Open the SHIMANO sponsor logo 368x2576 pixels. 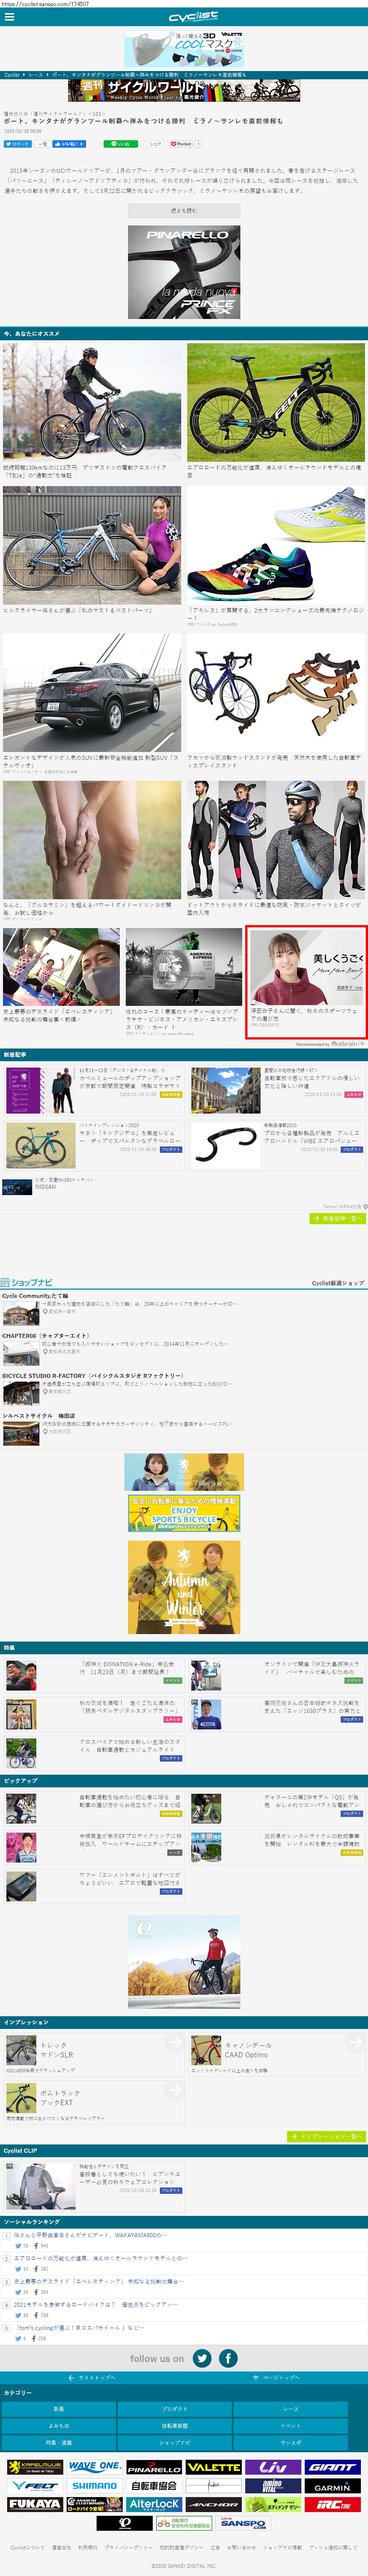pos(95,2486)
